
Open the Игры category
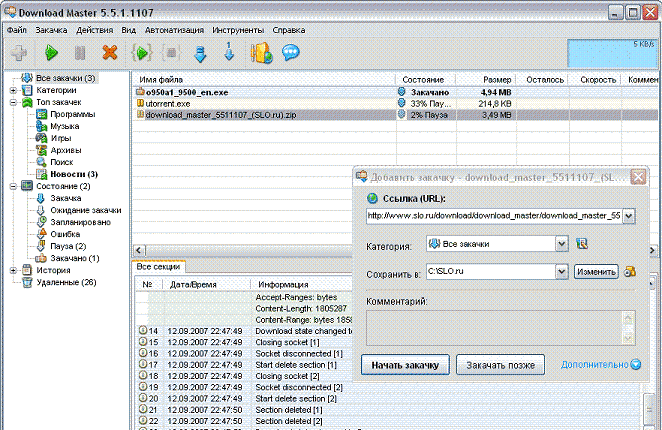(61, 138)
